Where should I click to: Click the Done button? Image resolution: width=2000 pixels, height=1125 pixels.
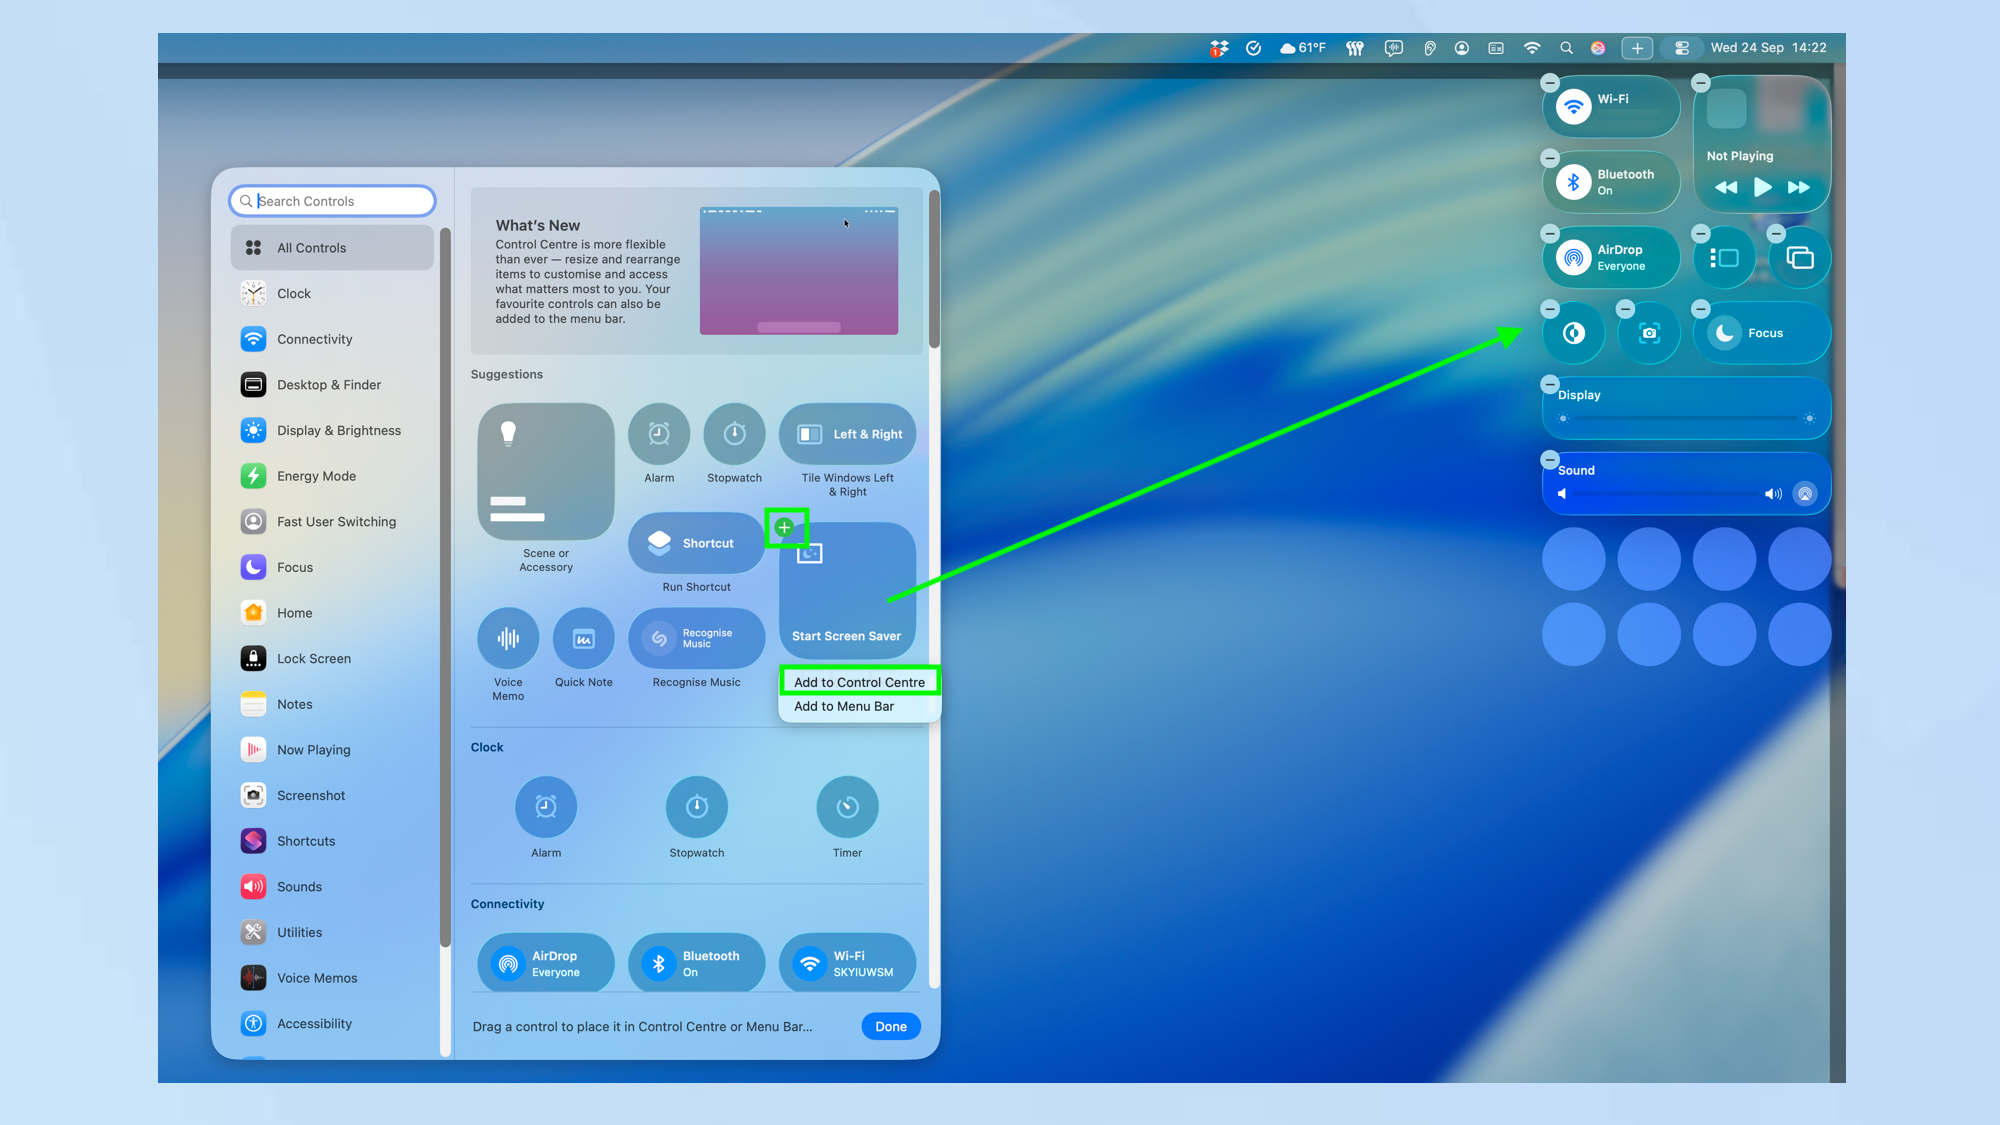[890, 1026]
